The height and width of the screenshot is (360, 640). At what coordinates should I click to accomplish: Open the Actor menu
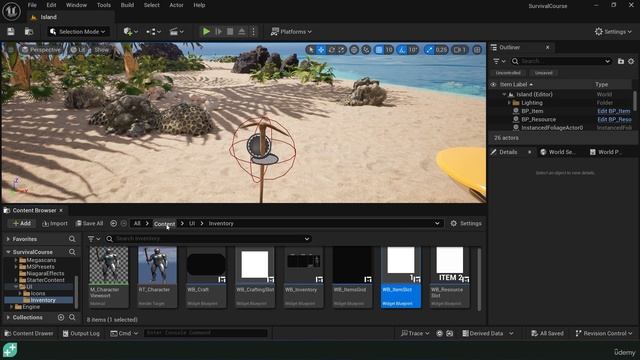point(176,5)
